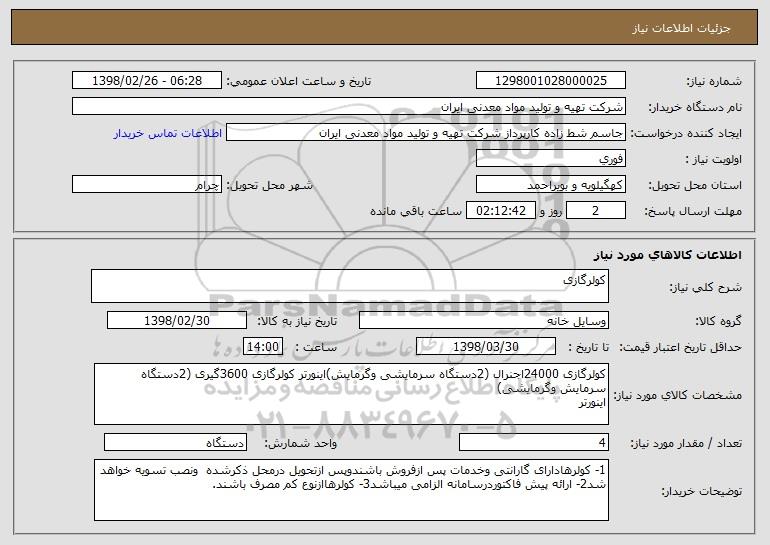This screenshot has width=770, height=545.
Task: Click the request creator field جاسم شط زاده
Action: (x=426, y=132)
